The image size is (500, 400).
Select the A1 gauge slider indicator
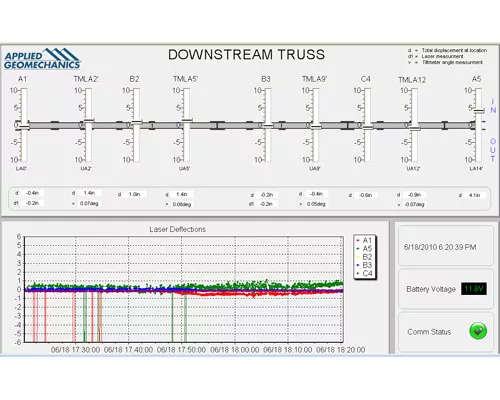click(x=24, y=127)
